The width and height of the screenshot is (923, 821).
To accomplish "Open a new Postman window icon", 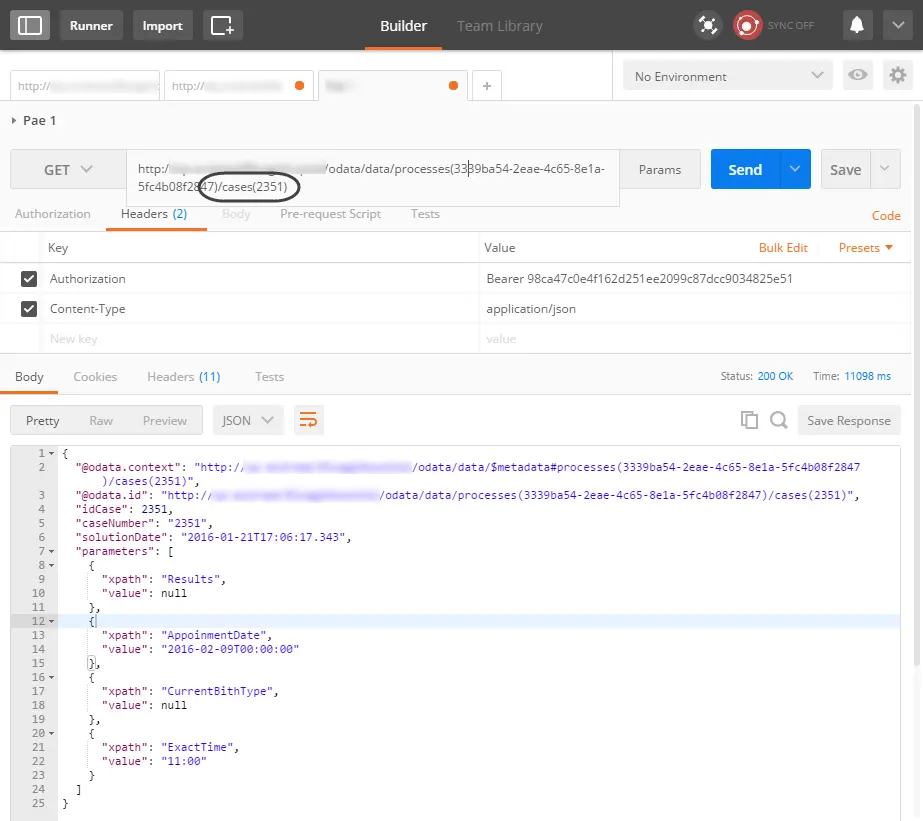I will pyautogui.click(x=223, y=25).
